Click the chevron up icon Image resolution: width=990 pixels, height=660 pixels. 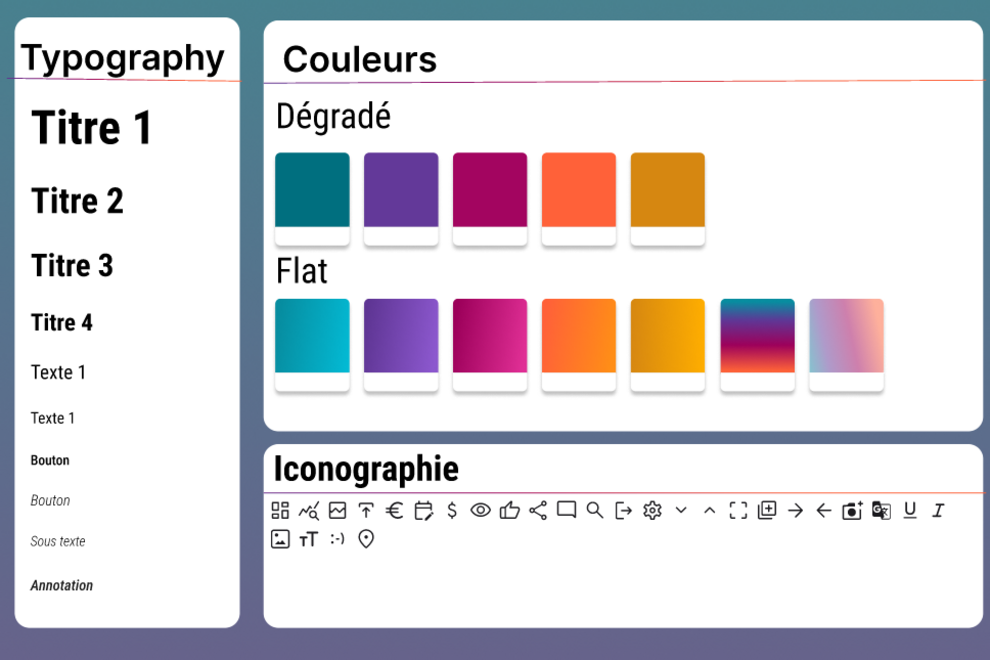point(709,510)
